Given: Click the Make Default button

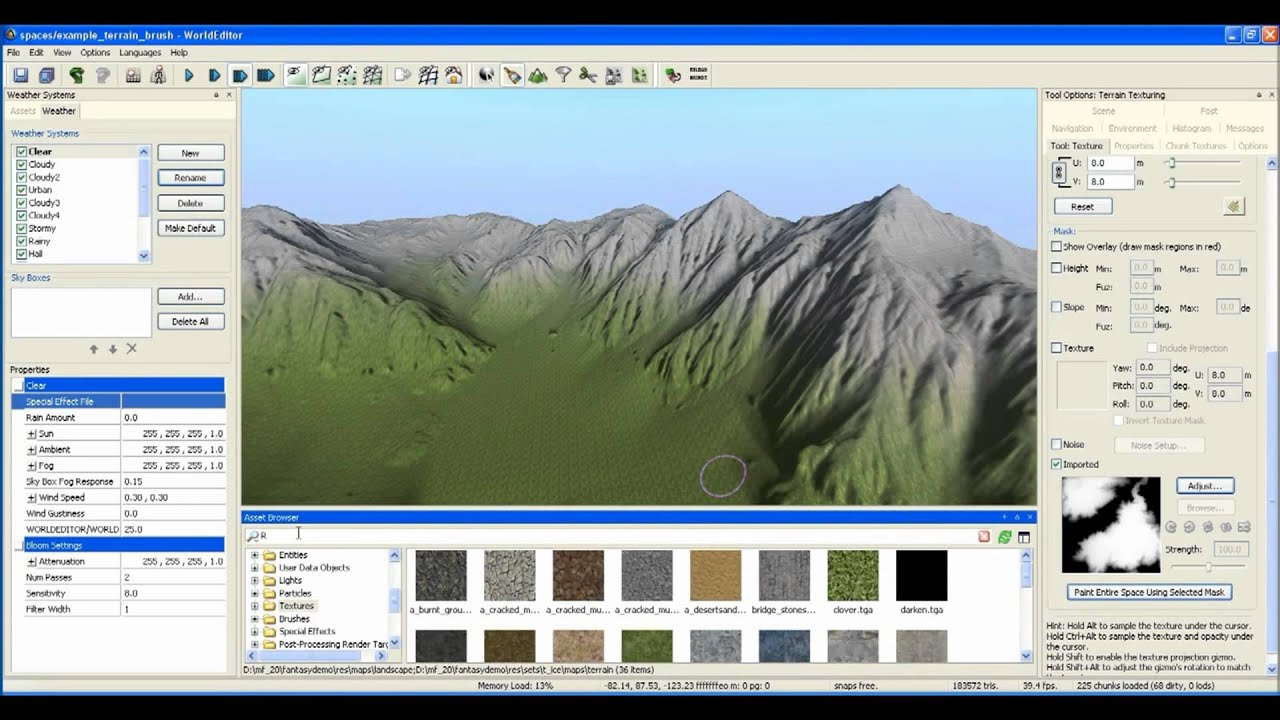Looking at the screenshot, I should point(190,228).
